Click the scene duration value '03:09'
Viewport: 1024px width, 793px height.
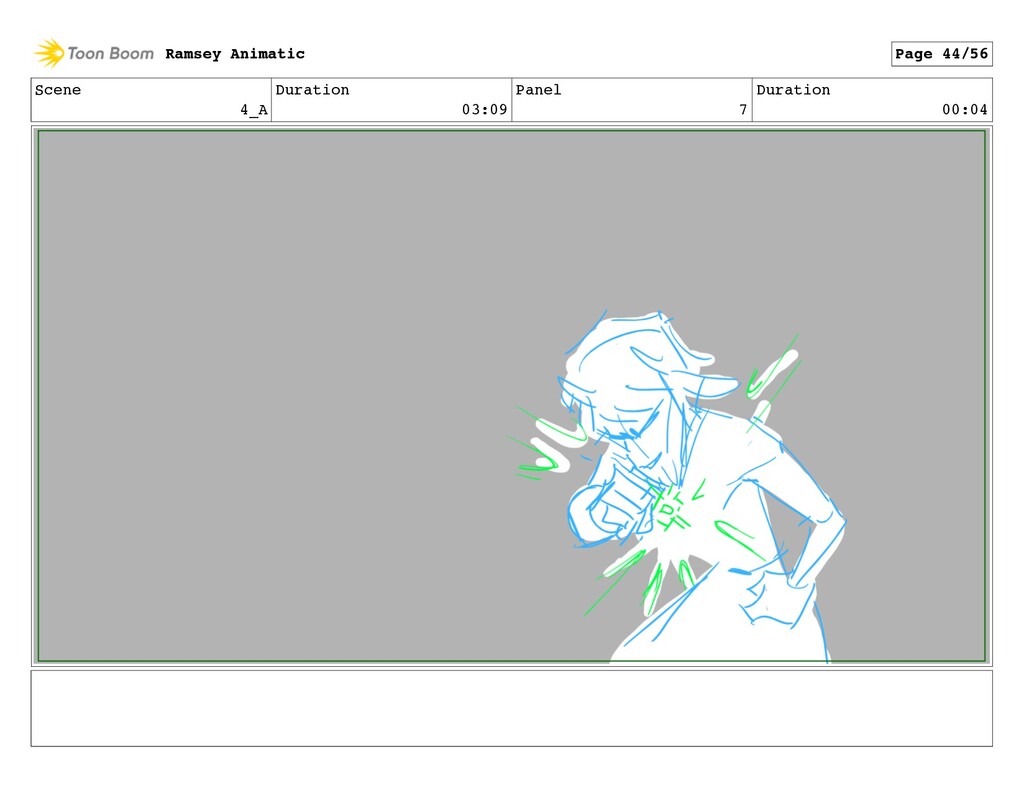pos(485,110)
